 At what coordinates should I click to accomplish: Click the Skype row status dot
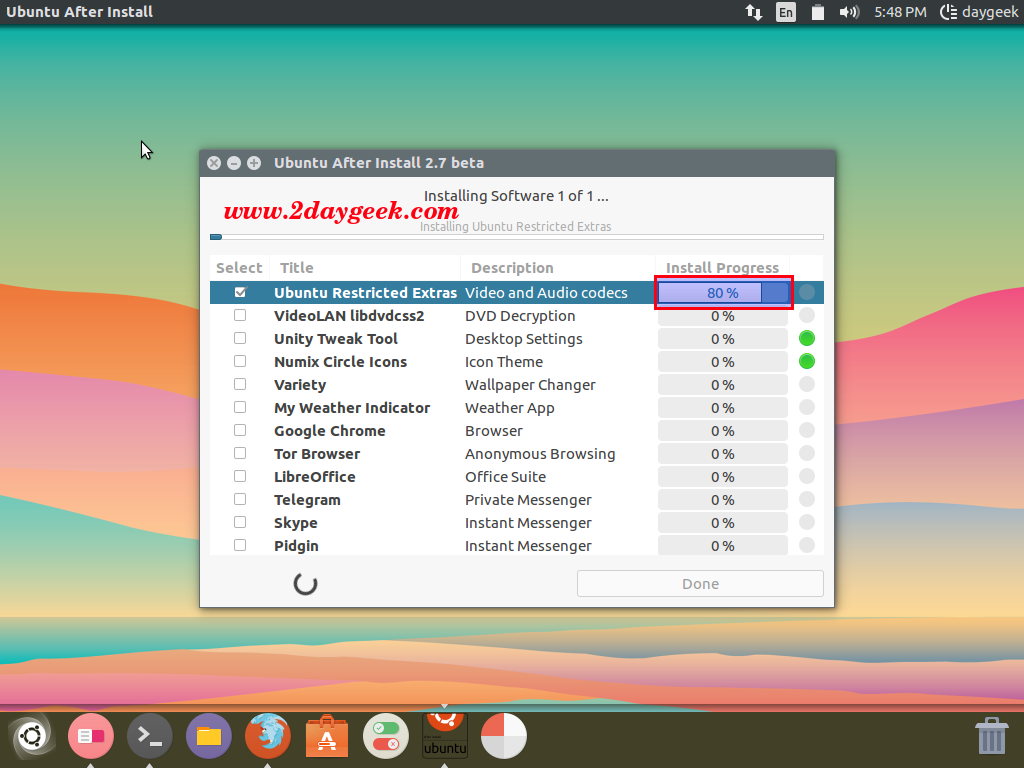[807, 522]
